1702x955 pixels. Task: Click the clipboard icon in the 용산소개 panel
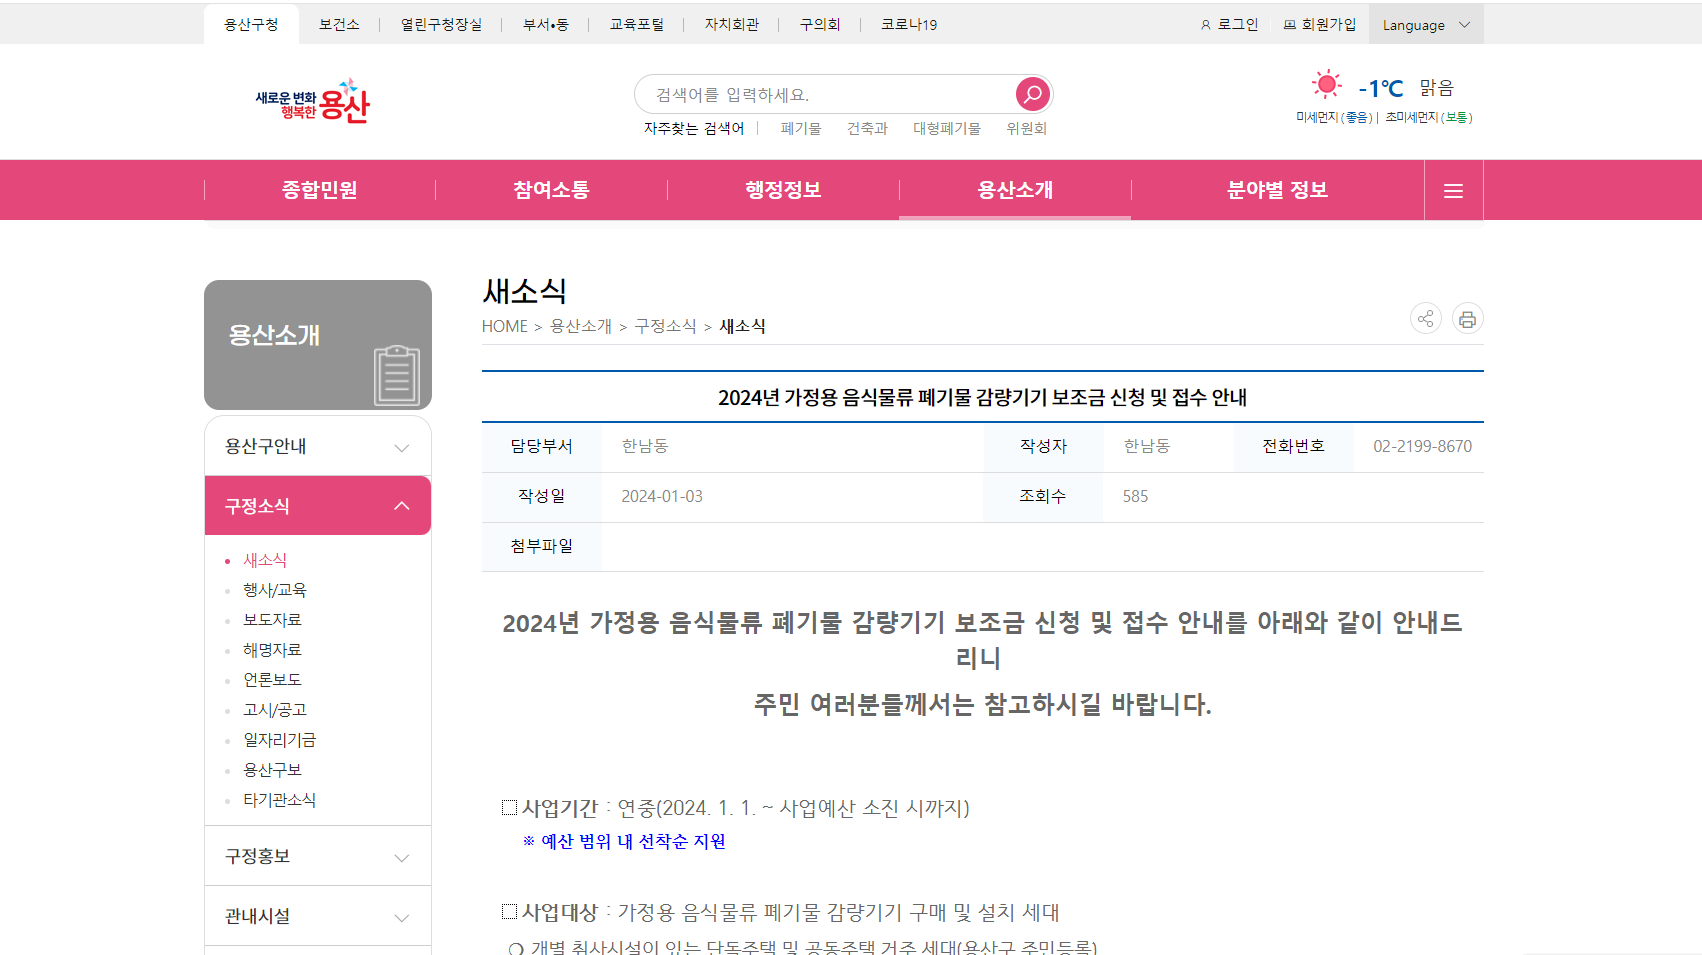click(x=397, y=374)
